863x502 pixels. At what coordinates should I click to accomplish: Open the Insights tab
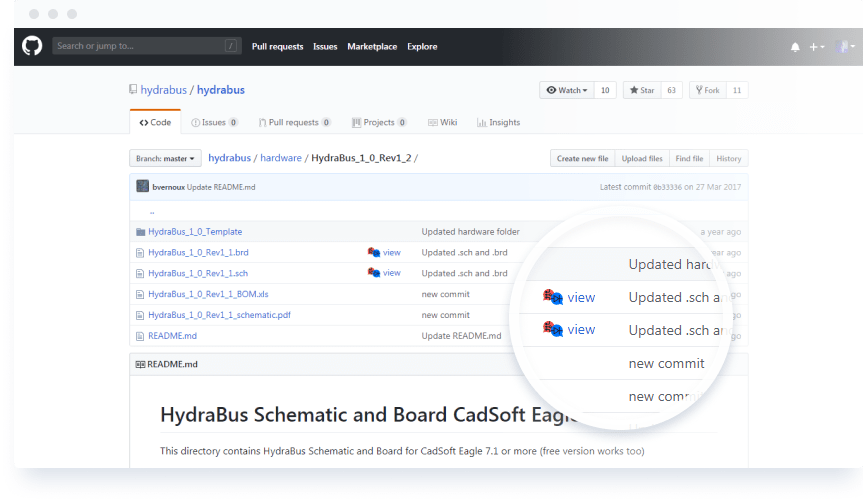(x=498, y=122)
